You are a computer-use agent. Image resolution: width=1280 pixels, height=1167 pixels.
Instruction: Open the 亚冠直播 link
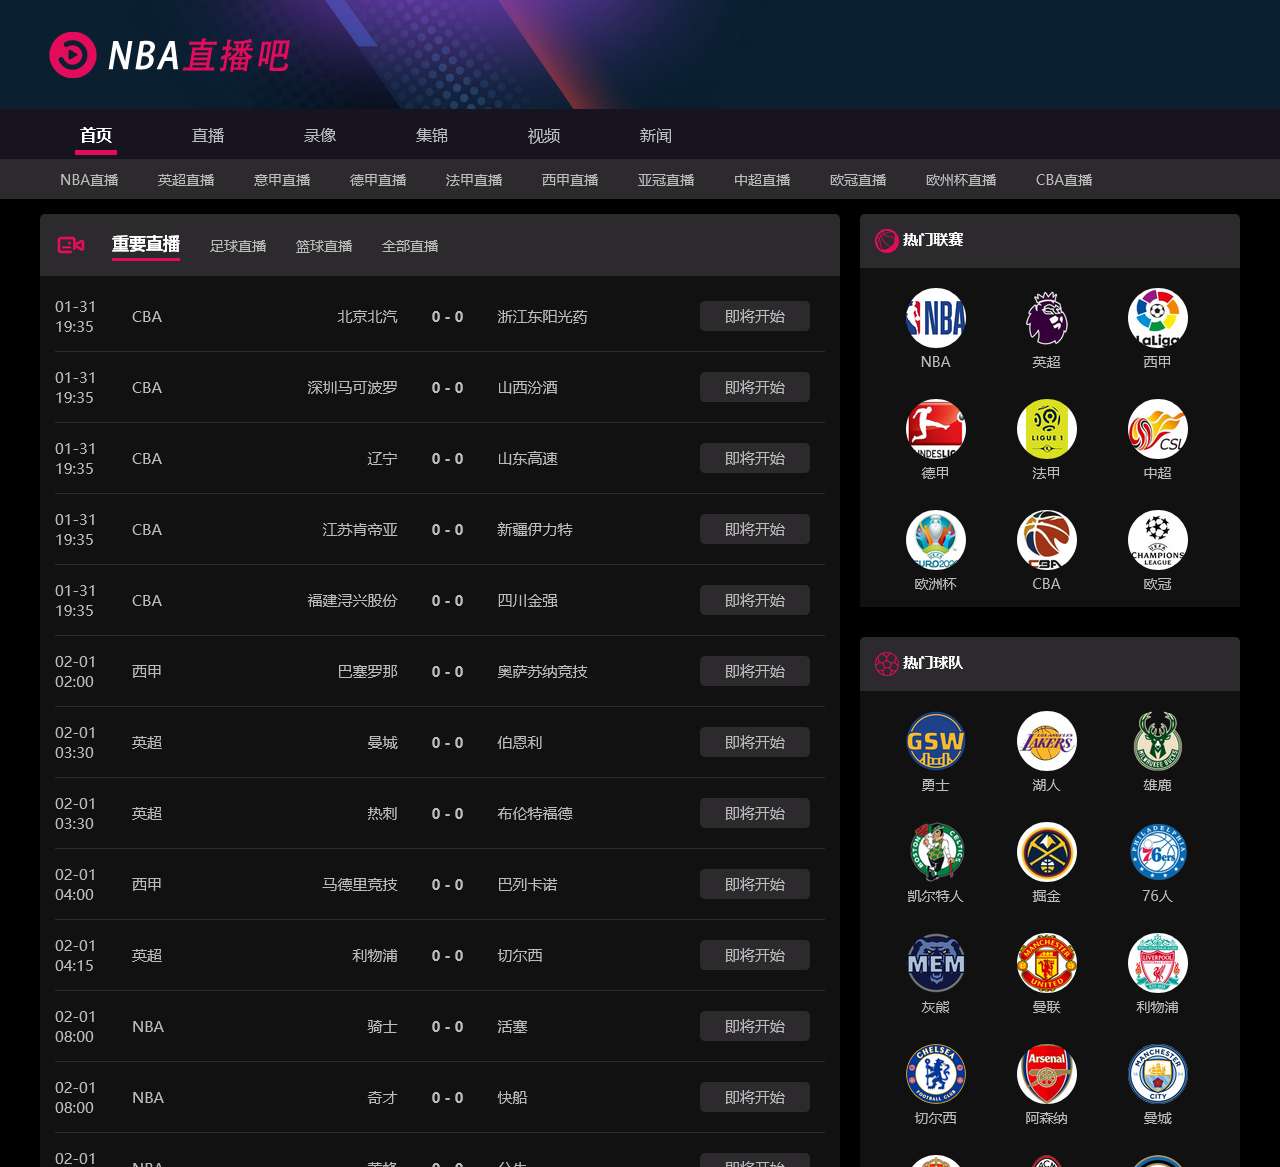coord(665,179)
